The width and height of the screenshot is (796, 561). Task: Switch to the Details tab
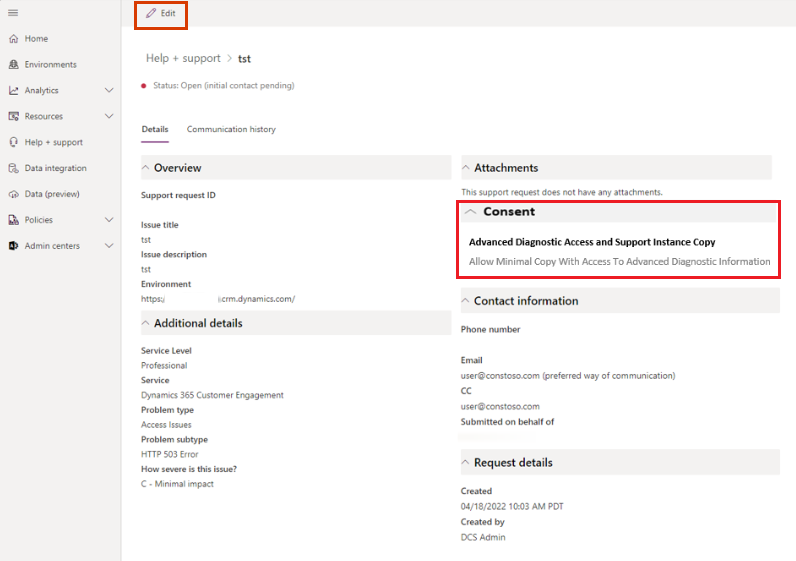tap(155, 129)
